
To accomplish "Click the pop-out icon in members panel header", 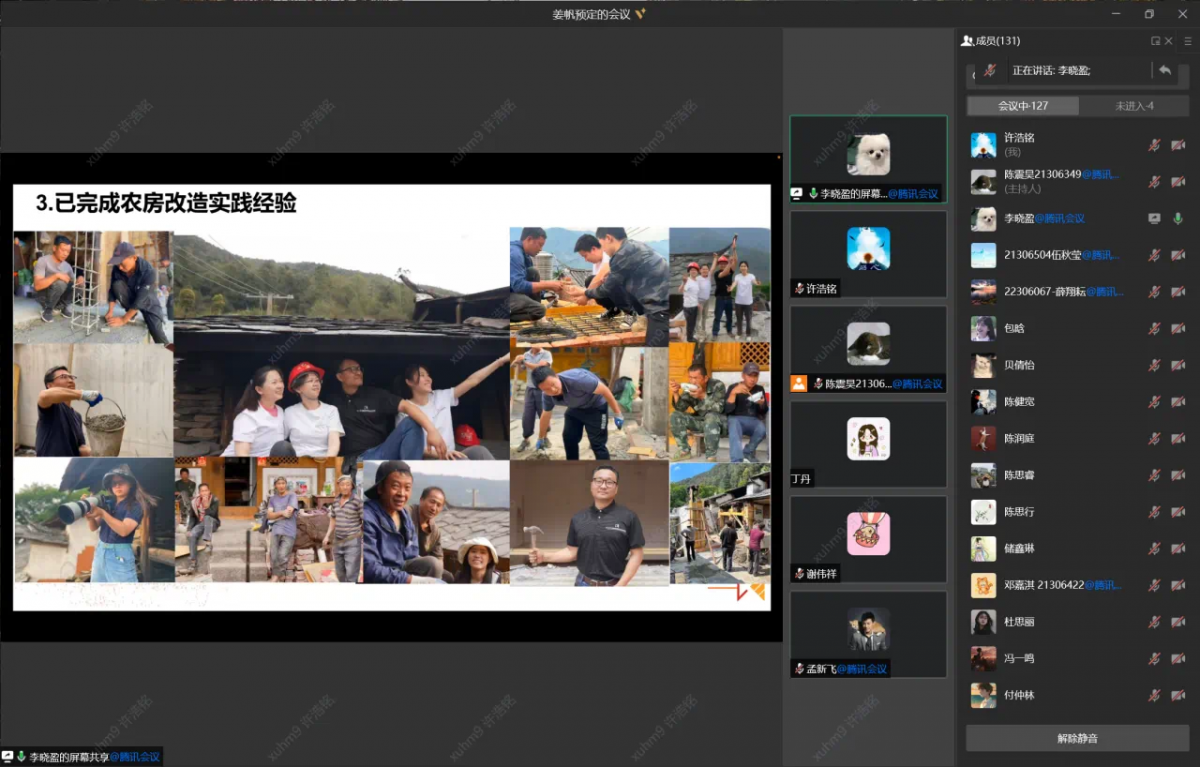I will click(x=1156, y=41).
